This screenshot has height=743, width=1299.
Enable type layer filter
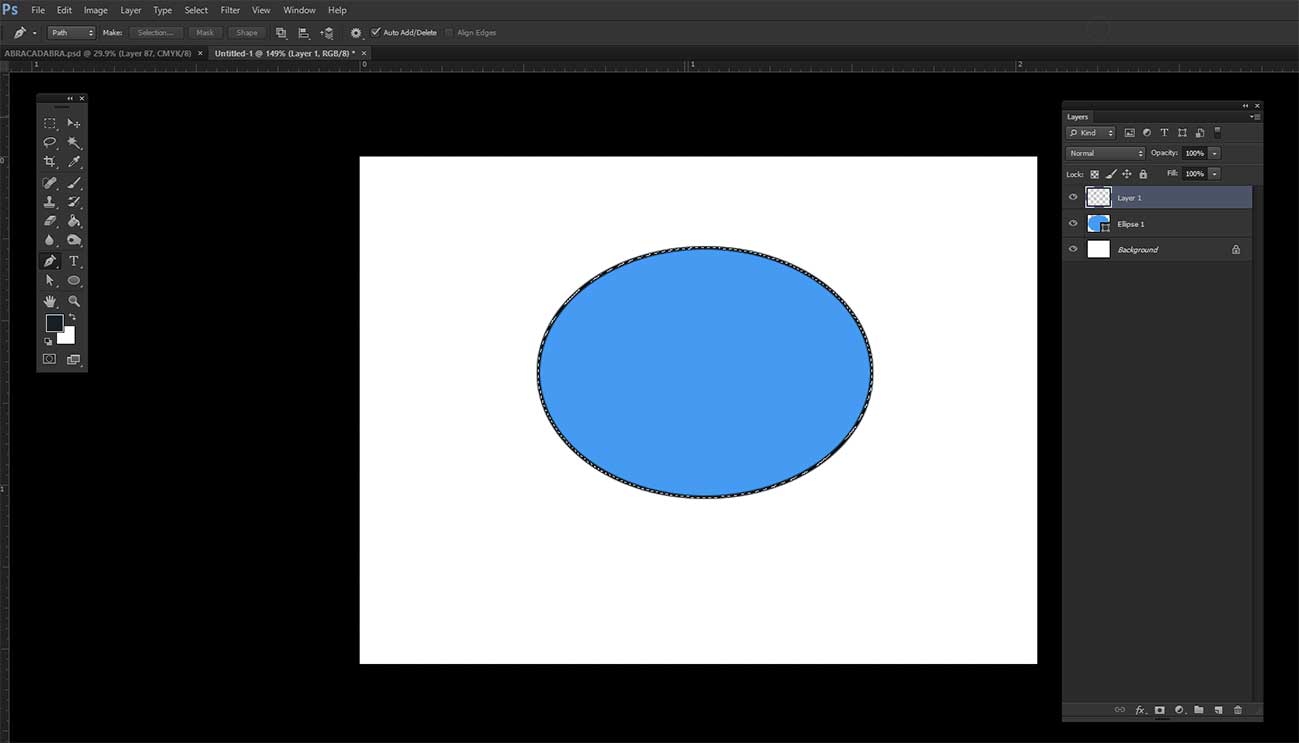click(x=1164, y=133)
